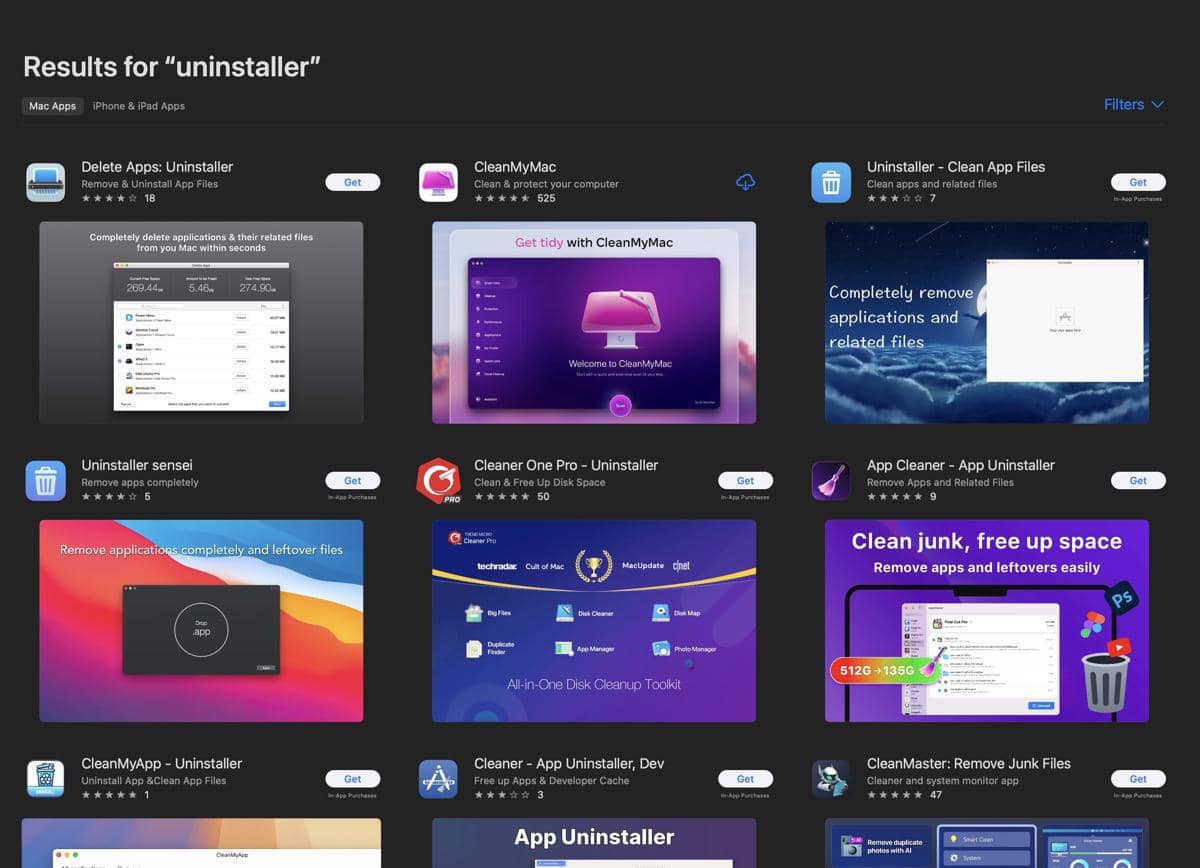Click Get for Delete Apps: Uninstaller
Viewport: 1200px width, 868px height.
tap(352, 182)
